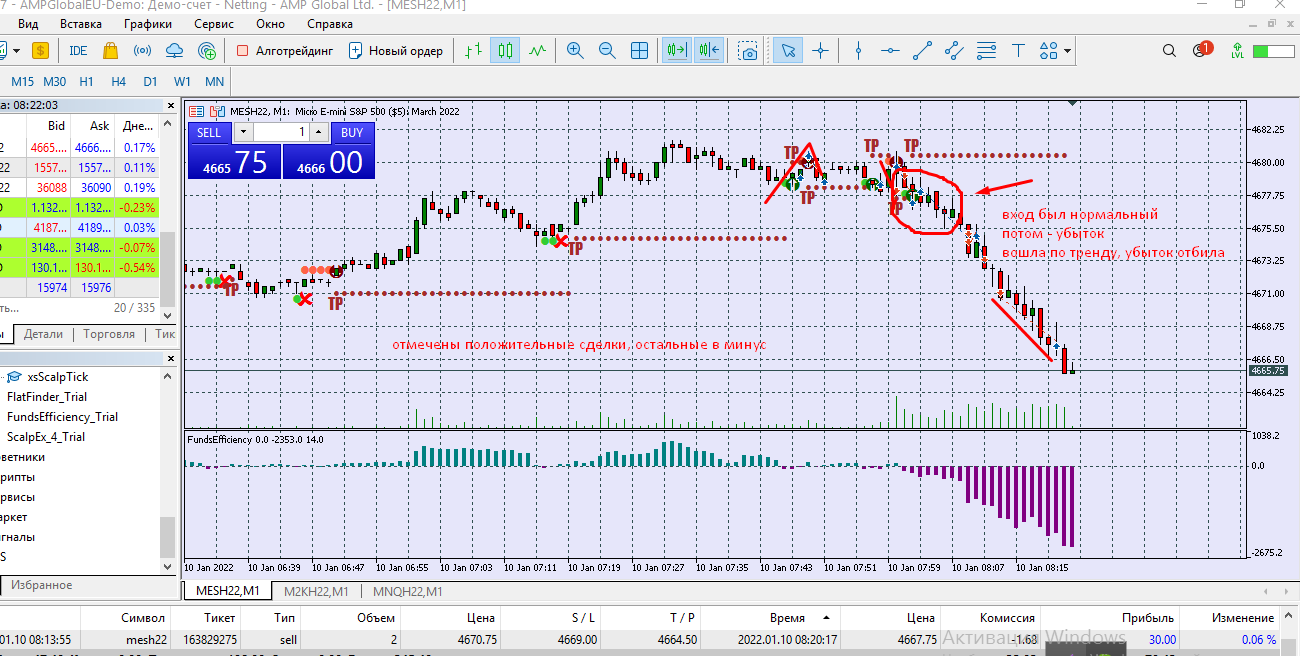Zoom out of the chart
Viewport: 1300px width, 656px height.
point(607,50)
